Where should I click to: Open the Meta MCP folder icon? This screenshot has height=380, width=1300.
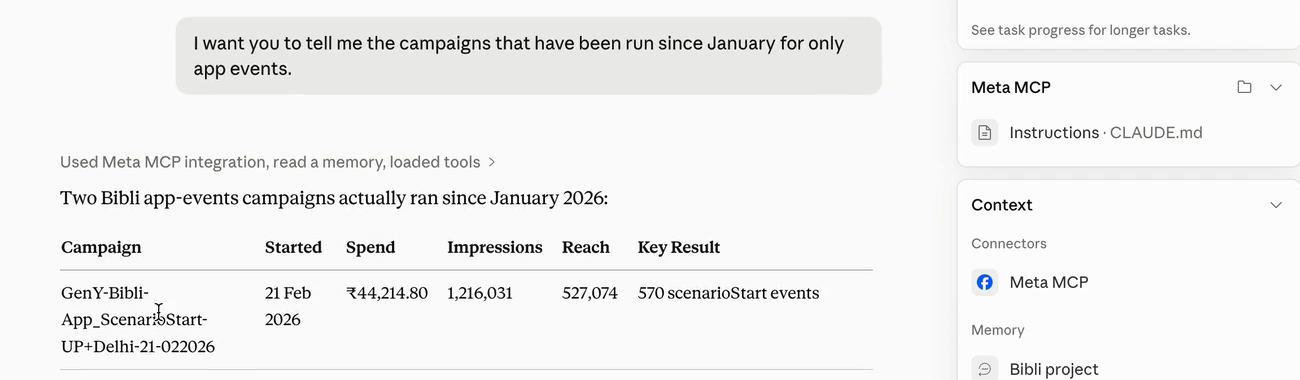click(x=1244, y=87)
